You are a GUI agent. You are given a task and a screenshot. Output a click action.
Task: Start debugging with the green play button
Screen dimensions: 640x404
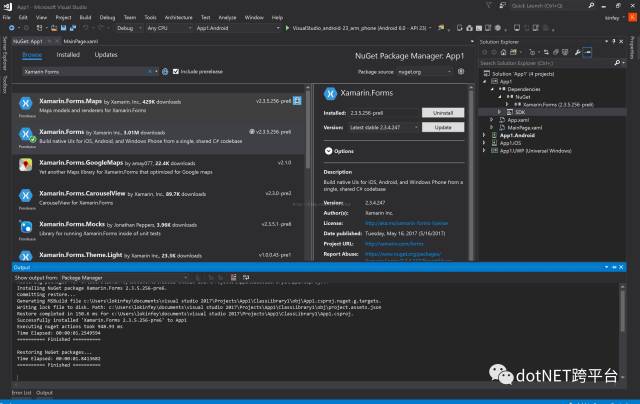pos(287,28)
